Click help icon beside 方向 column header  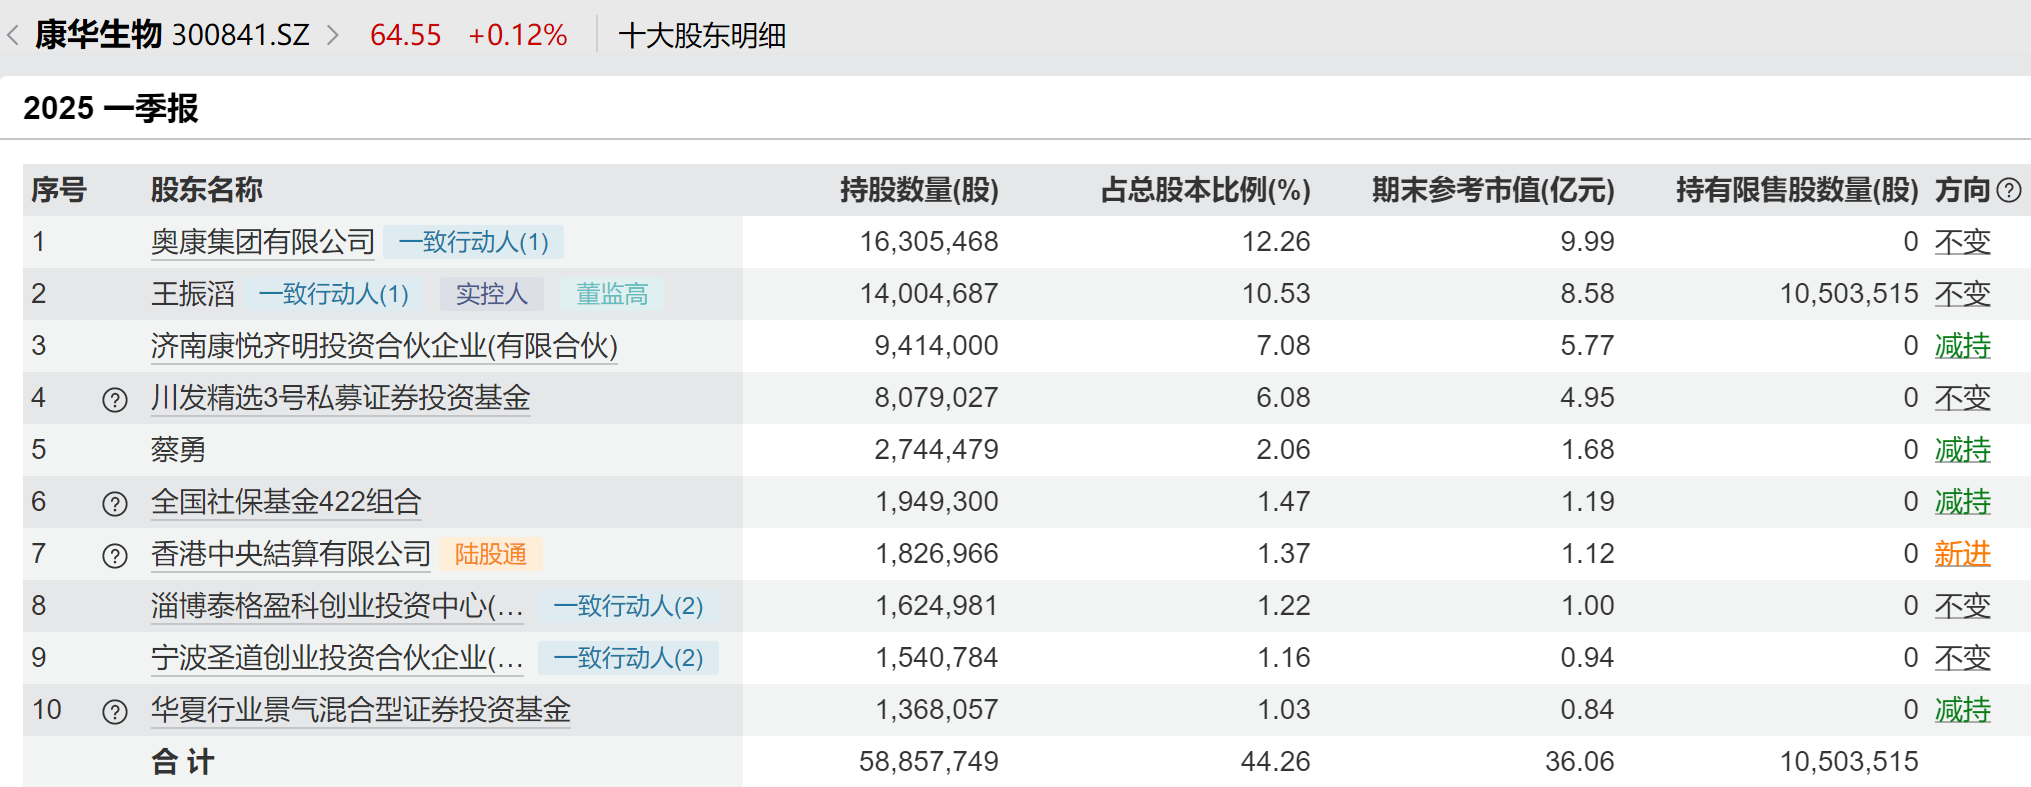2009,190
